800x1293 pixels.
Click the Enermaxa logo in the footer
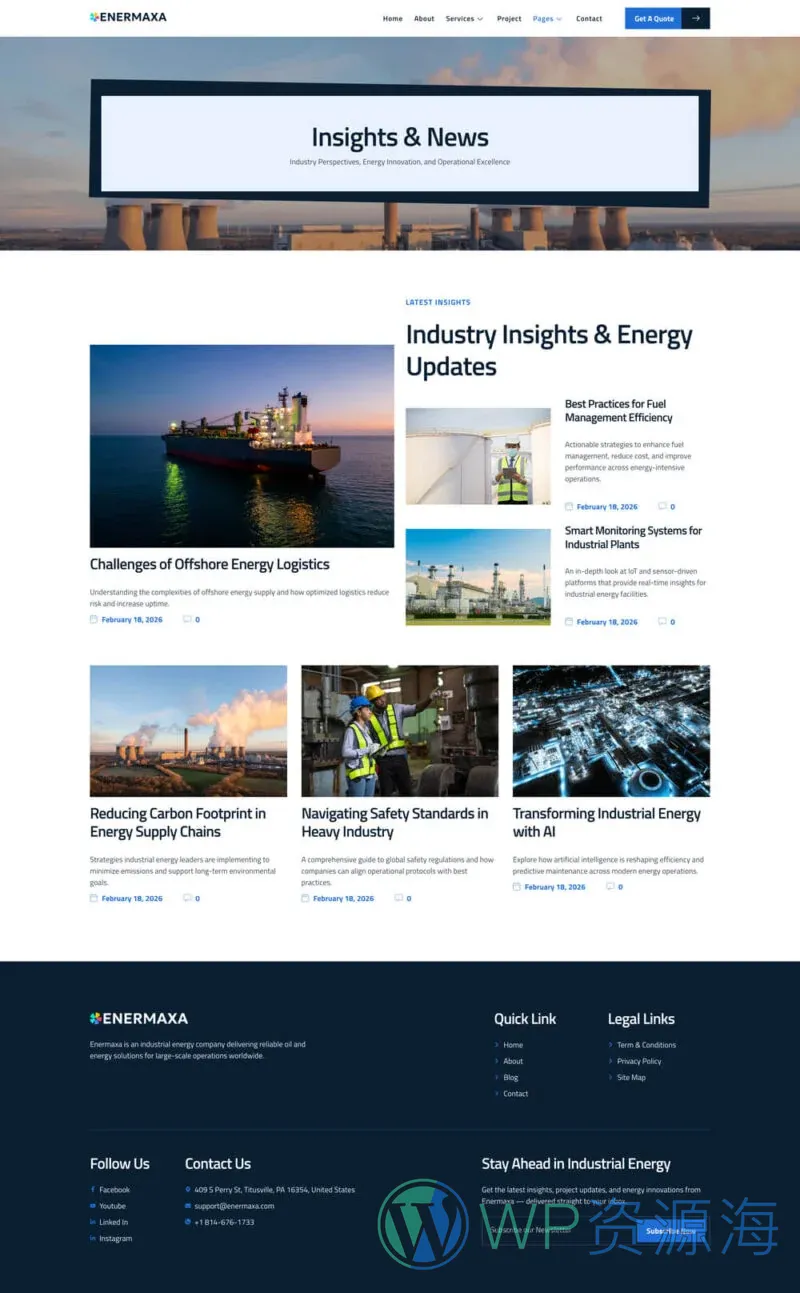[x=139, y=1018]
